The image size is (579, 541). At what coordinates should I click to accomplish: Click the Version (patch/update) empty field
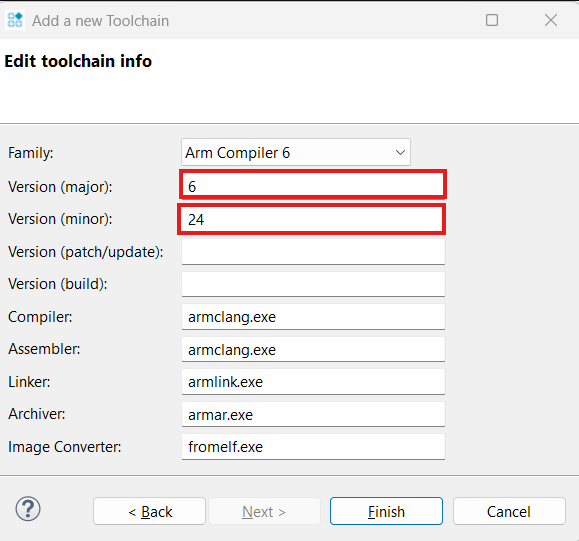pos(313,251)
